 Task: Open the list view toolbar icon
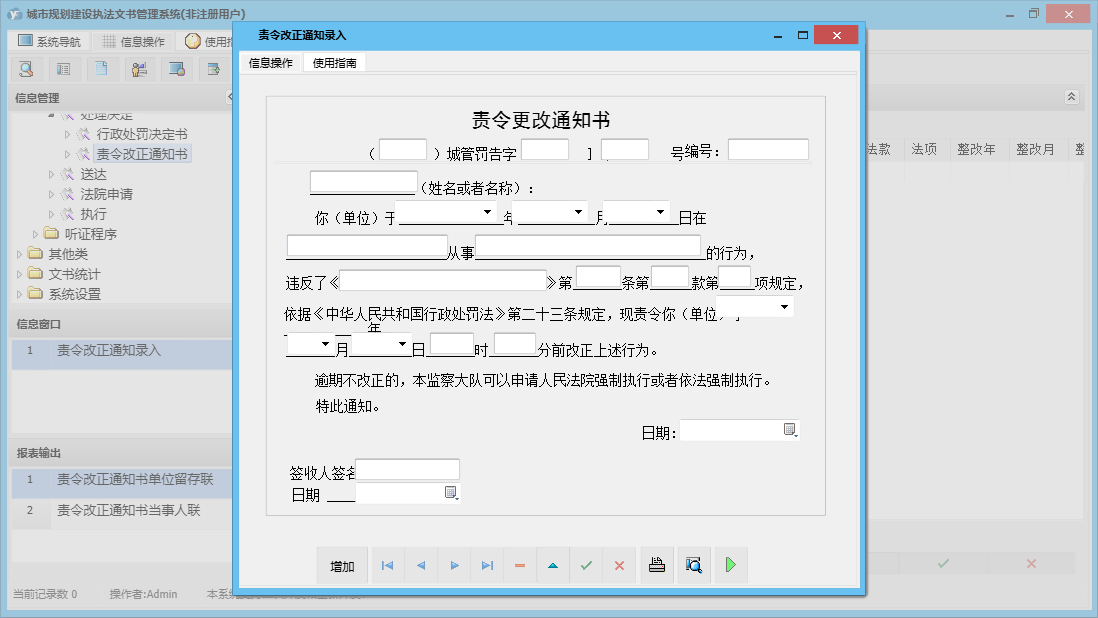point(63,68)
